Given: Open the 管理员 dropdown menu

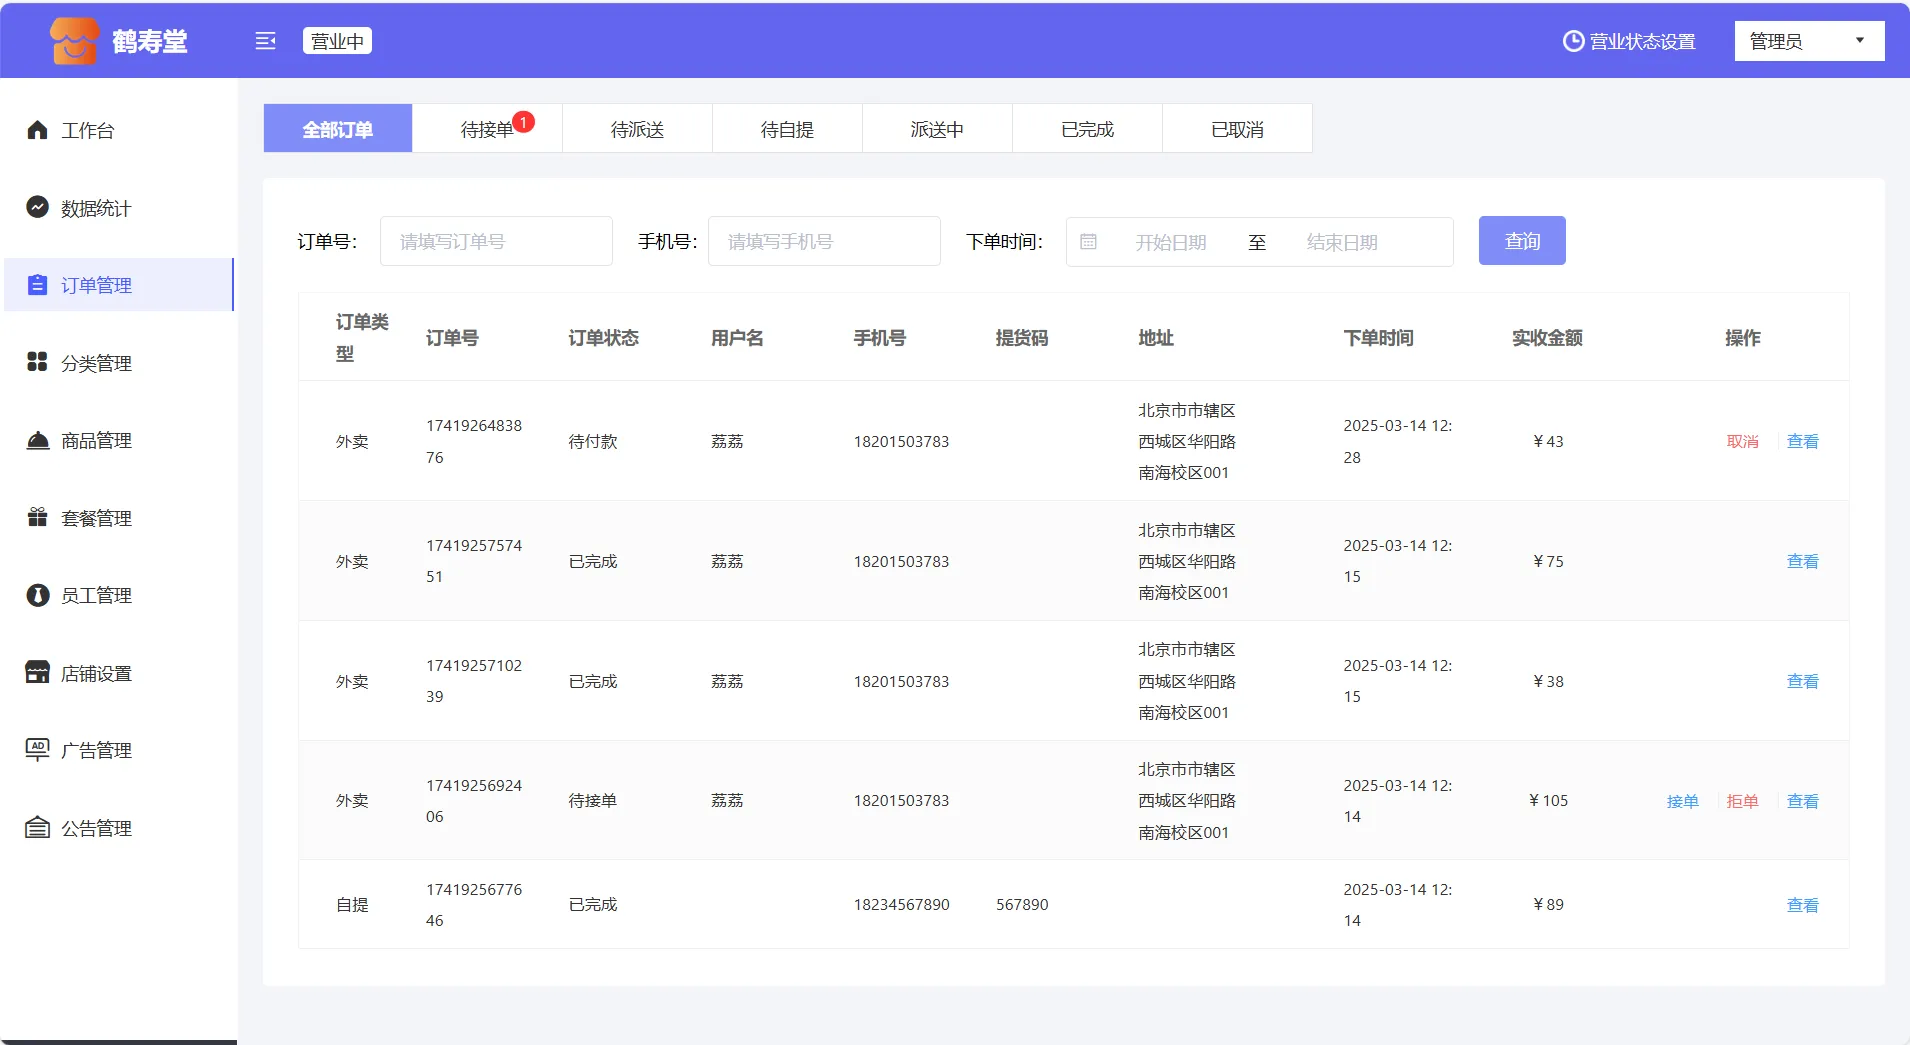Looking at the screenshot, I should 1808,41.
